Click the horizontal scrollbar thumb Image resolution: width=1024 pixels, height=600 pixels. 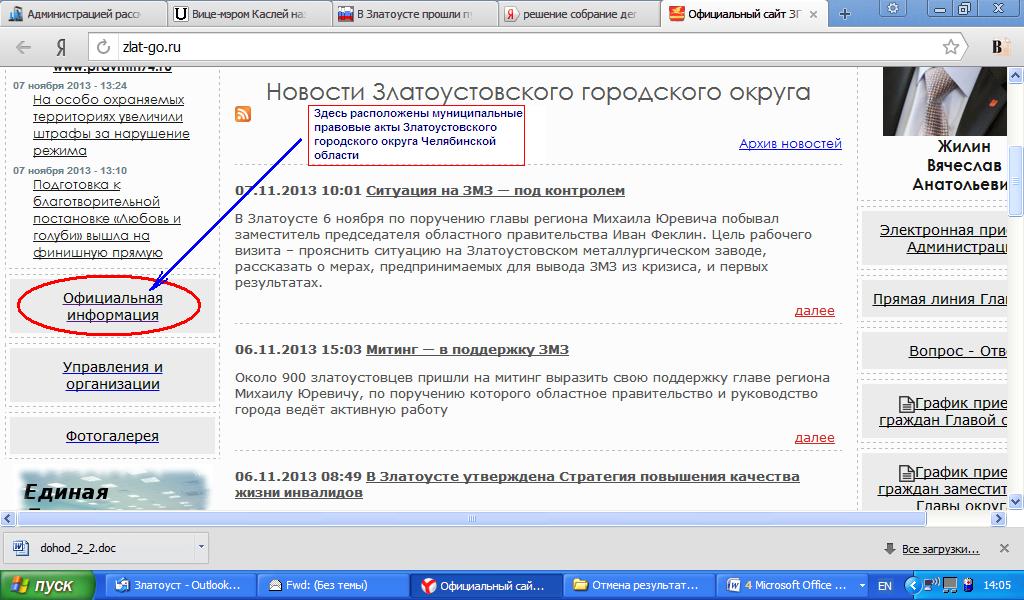click(472, 519)
